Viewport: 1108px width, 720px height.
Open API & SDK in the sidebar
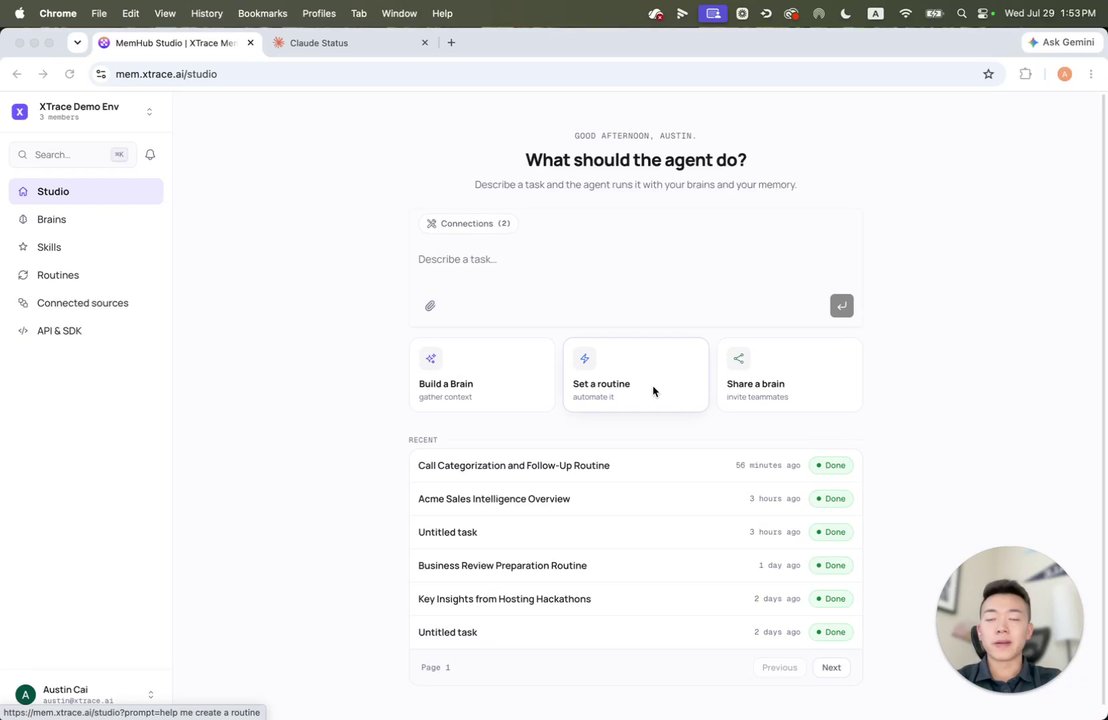86,331
